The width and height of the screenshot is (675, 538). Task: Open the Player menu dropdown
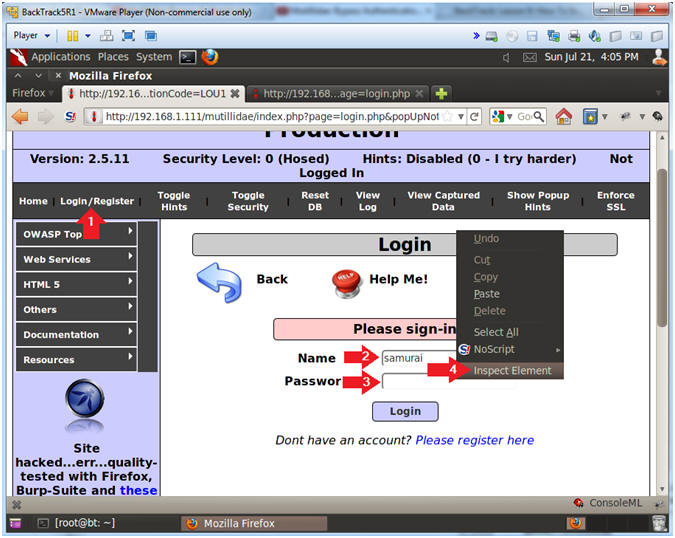tap(31, 35)
